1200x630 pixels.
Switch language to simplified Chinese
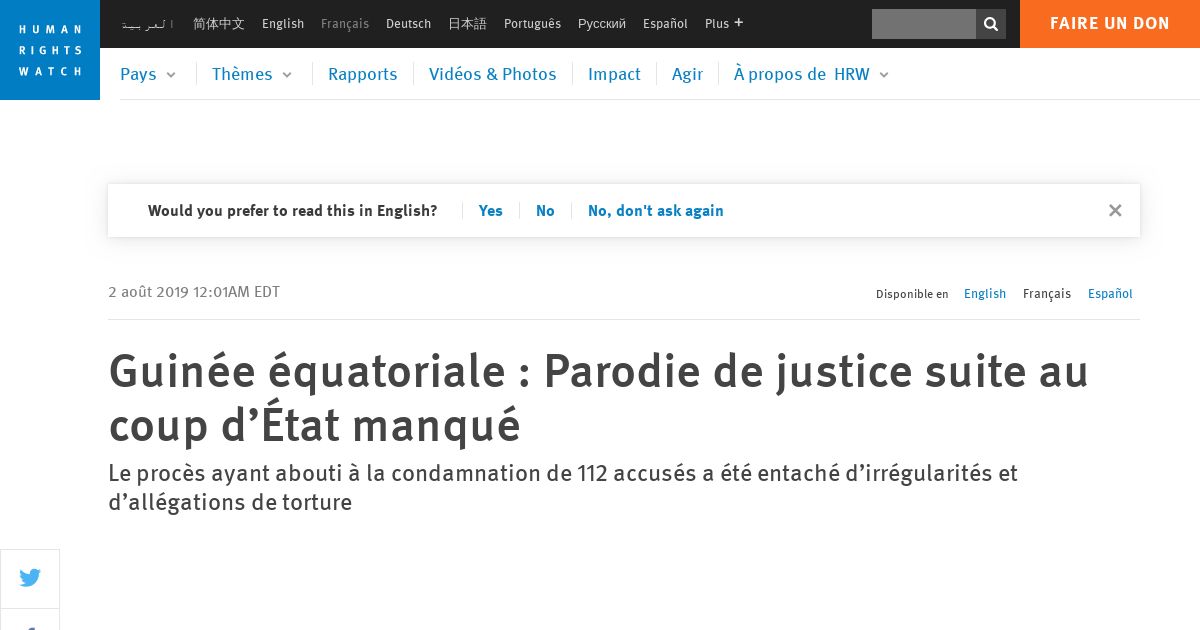coord(219,24)
